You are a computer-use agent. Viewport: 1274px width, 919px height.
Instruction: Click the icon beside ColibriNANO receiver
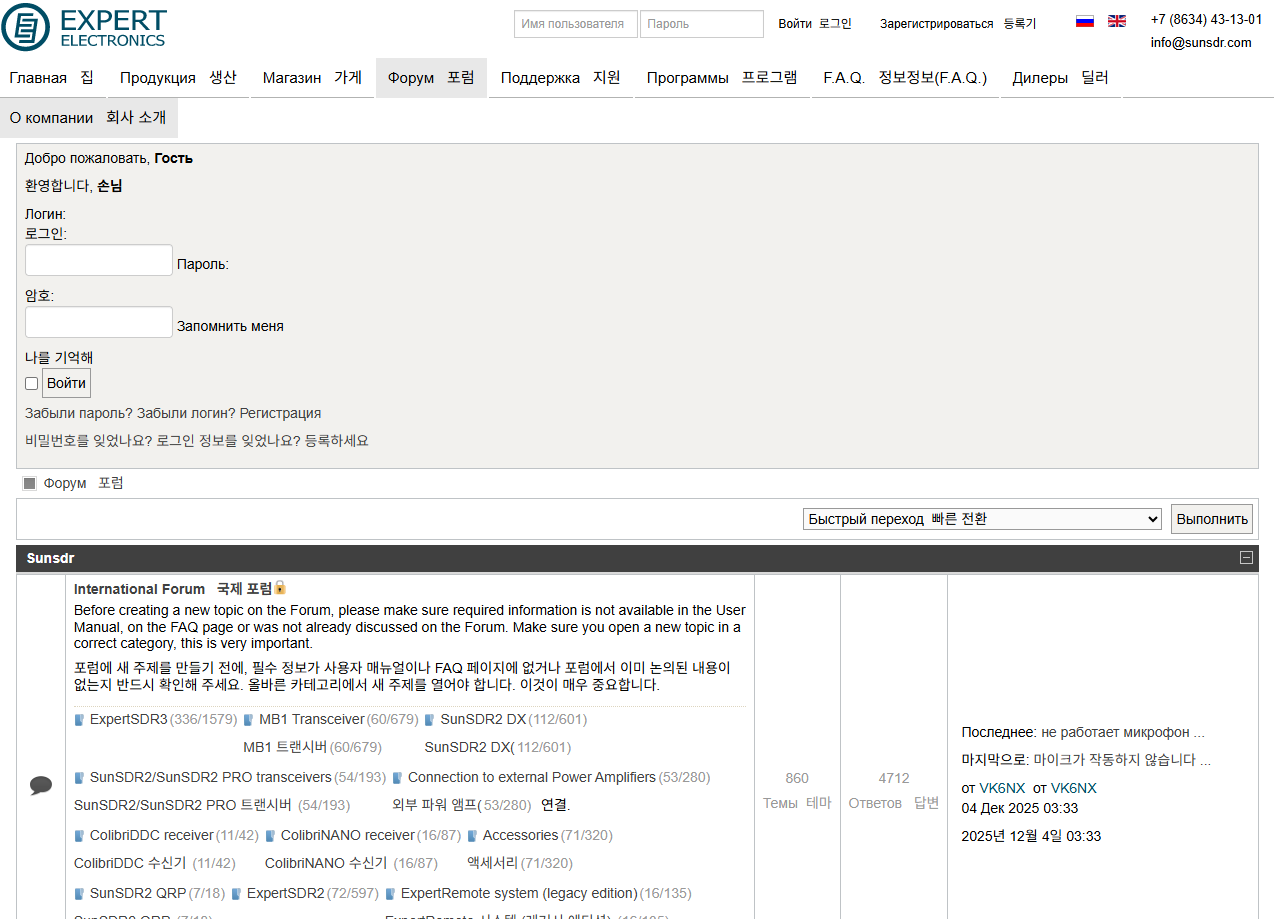point(271,836)
